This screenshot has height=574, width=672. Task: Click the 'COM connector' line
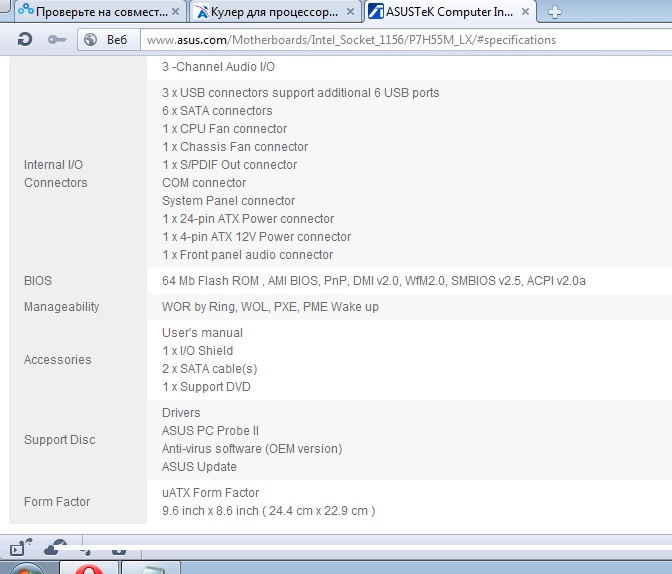[x=204, y=183]
